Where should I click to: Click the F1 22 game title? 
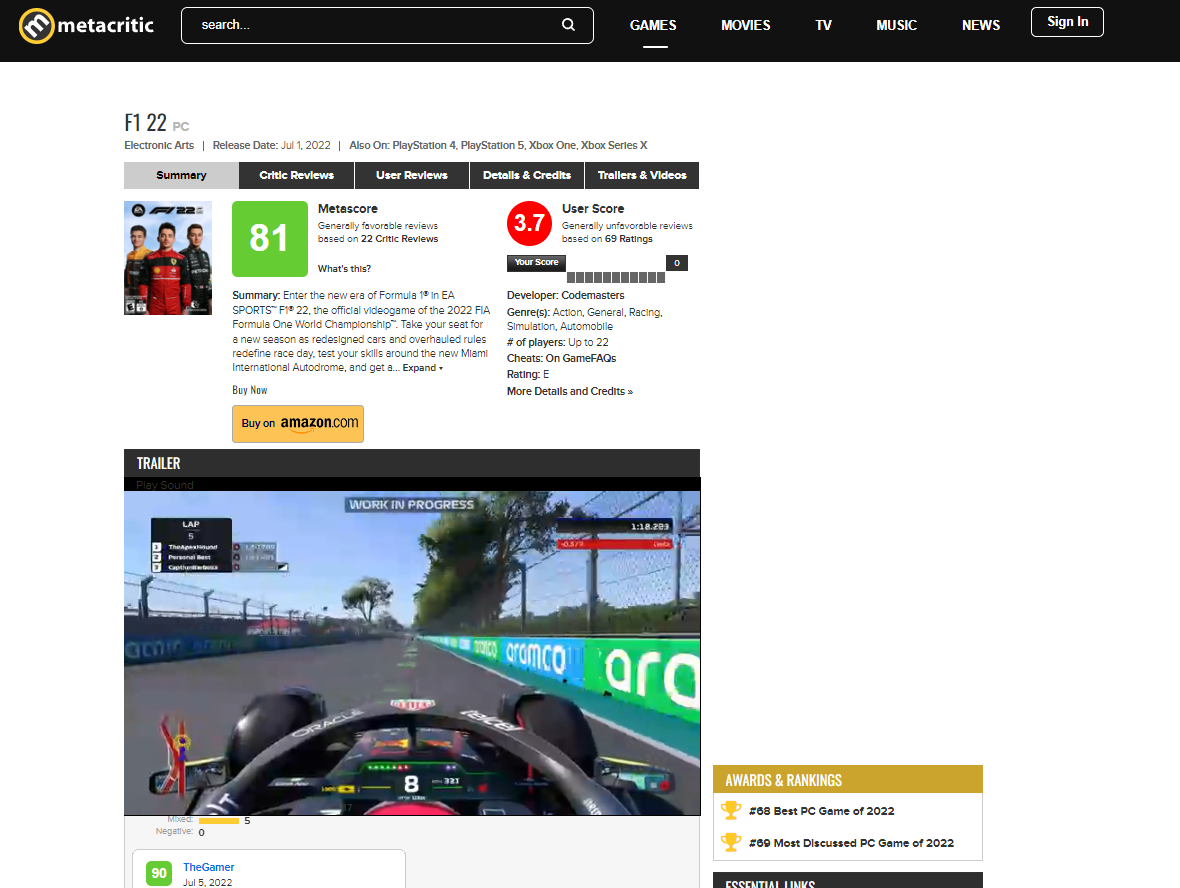click(145, 122)
